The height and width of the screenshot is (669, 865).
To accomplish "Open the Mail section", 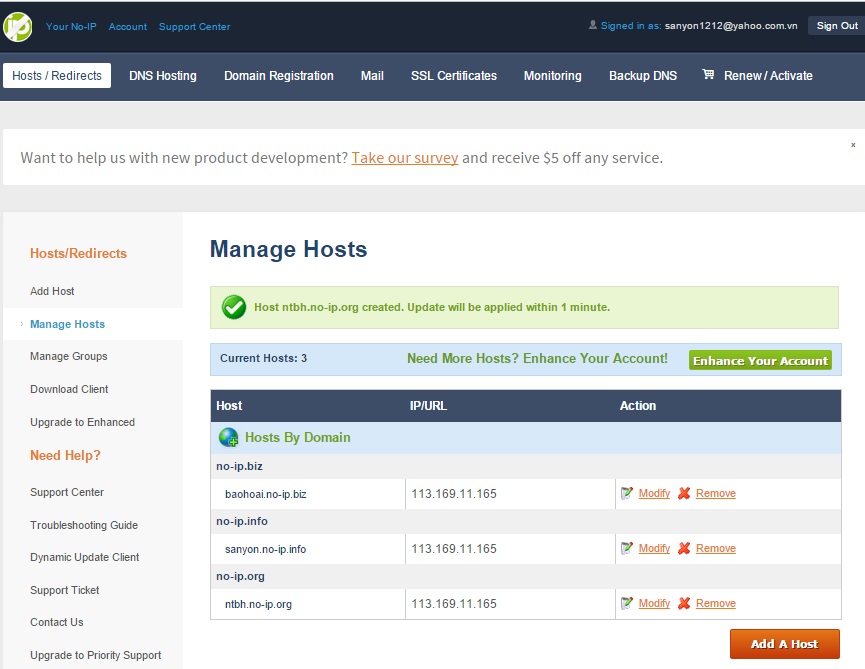I will (x=372, y=76).
